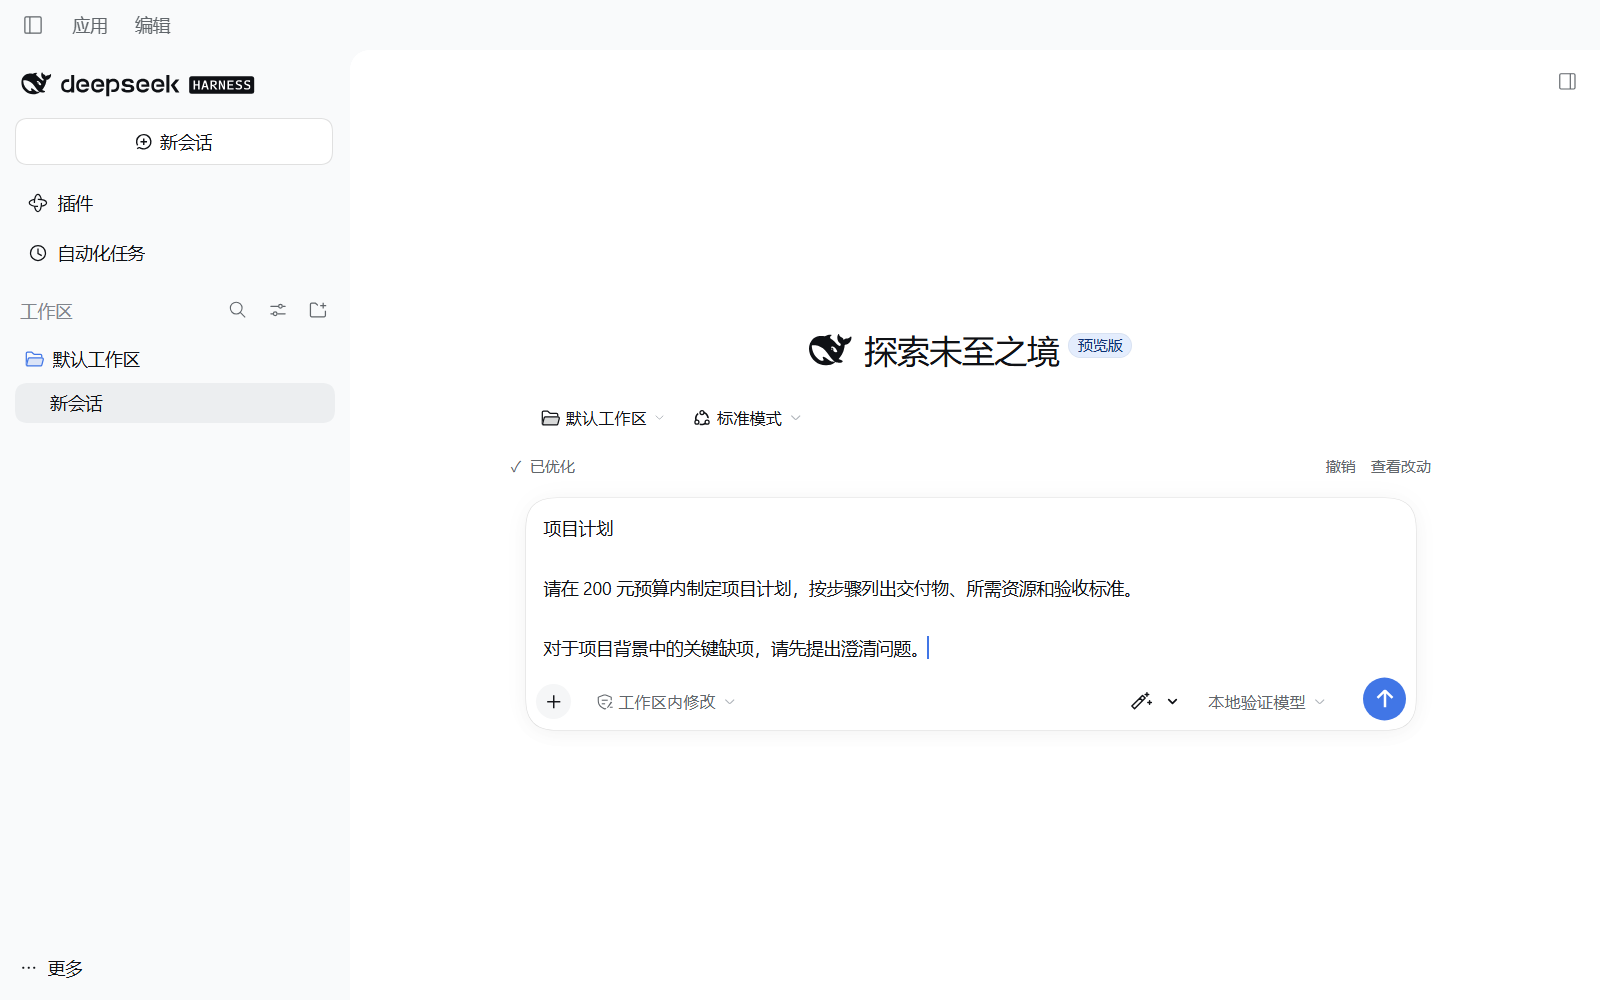Select the 新会话 conversation row
Viewport: 1600px width, 1000px height.
click(175, 403)
